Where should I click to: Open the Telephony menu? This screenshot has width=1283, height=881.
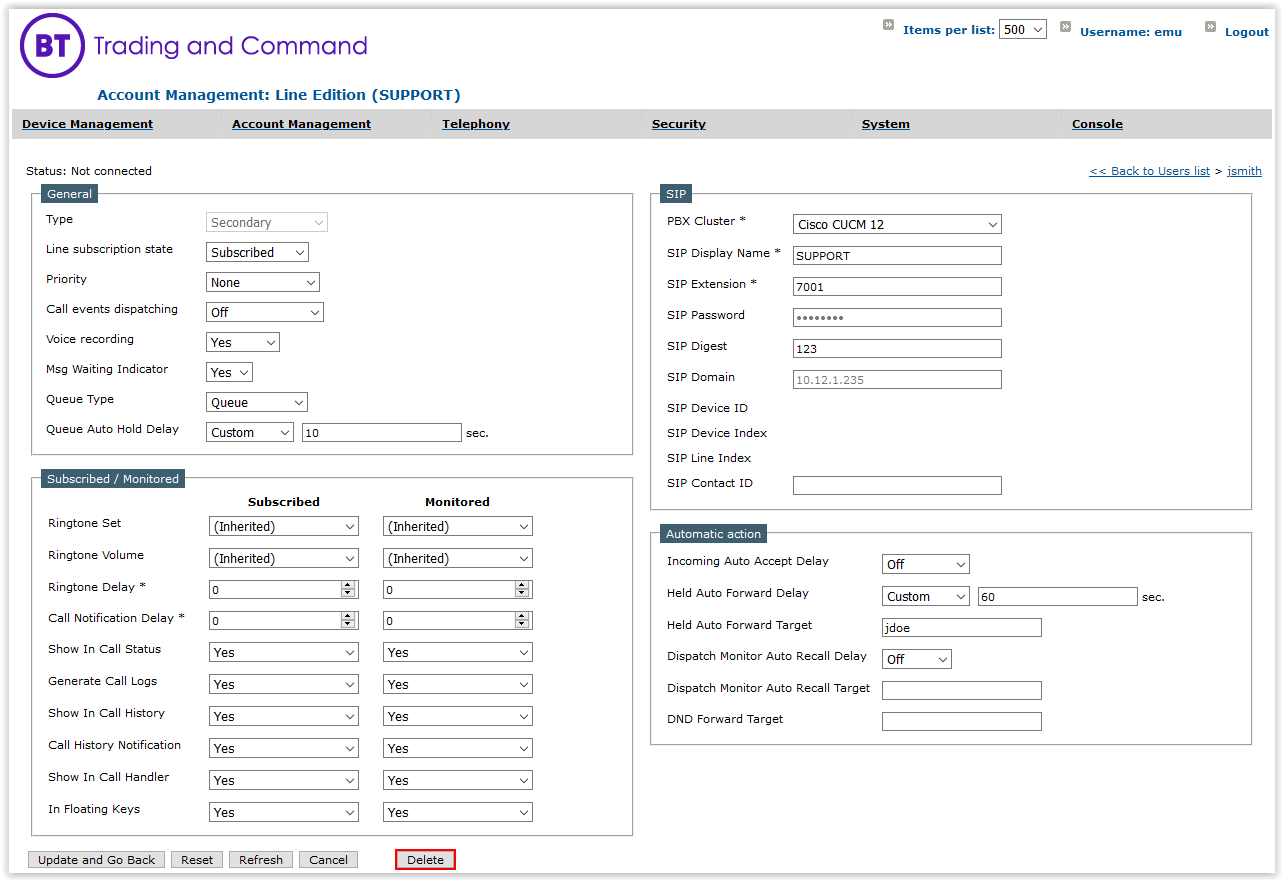(x=476, y=124)
